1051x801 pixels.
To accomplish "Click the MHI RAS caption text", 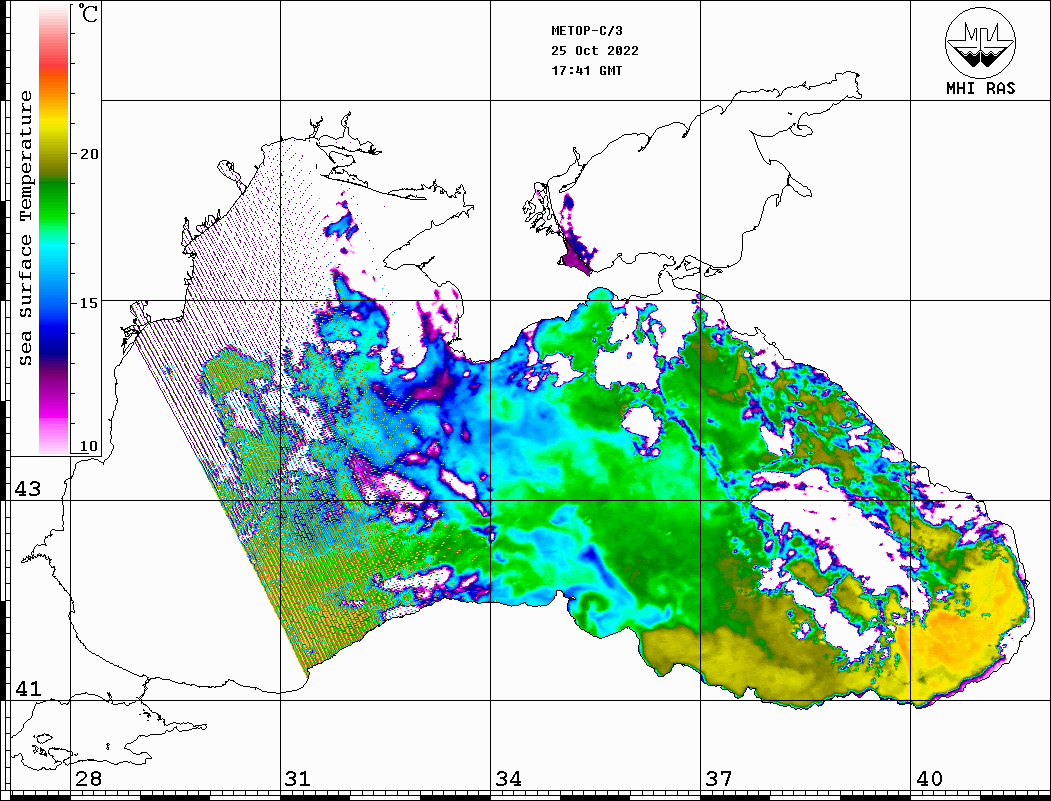I will (980, 88).
